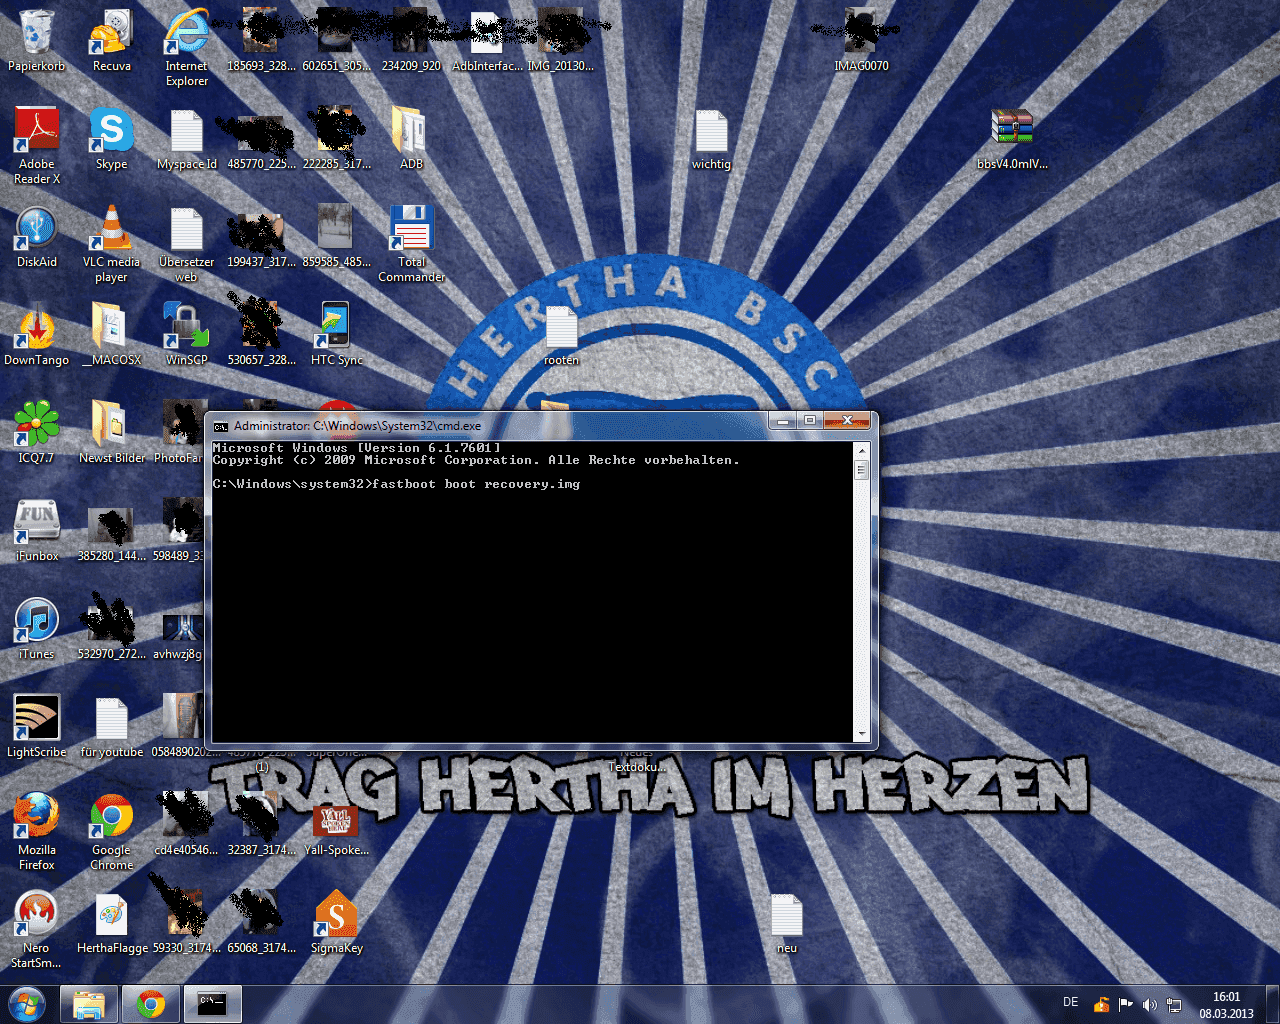This screenshot has height=1024, width=1280.
Task: Open VLC media player shortcut
Action: coord(111,244)
